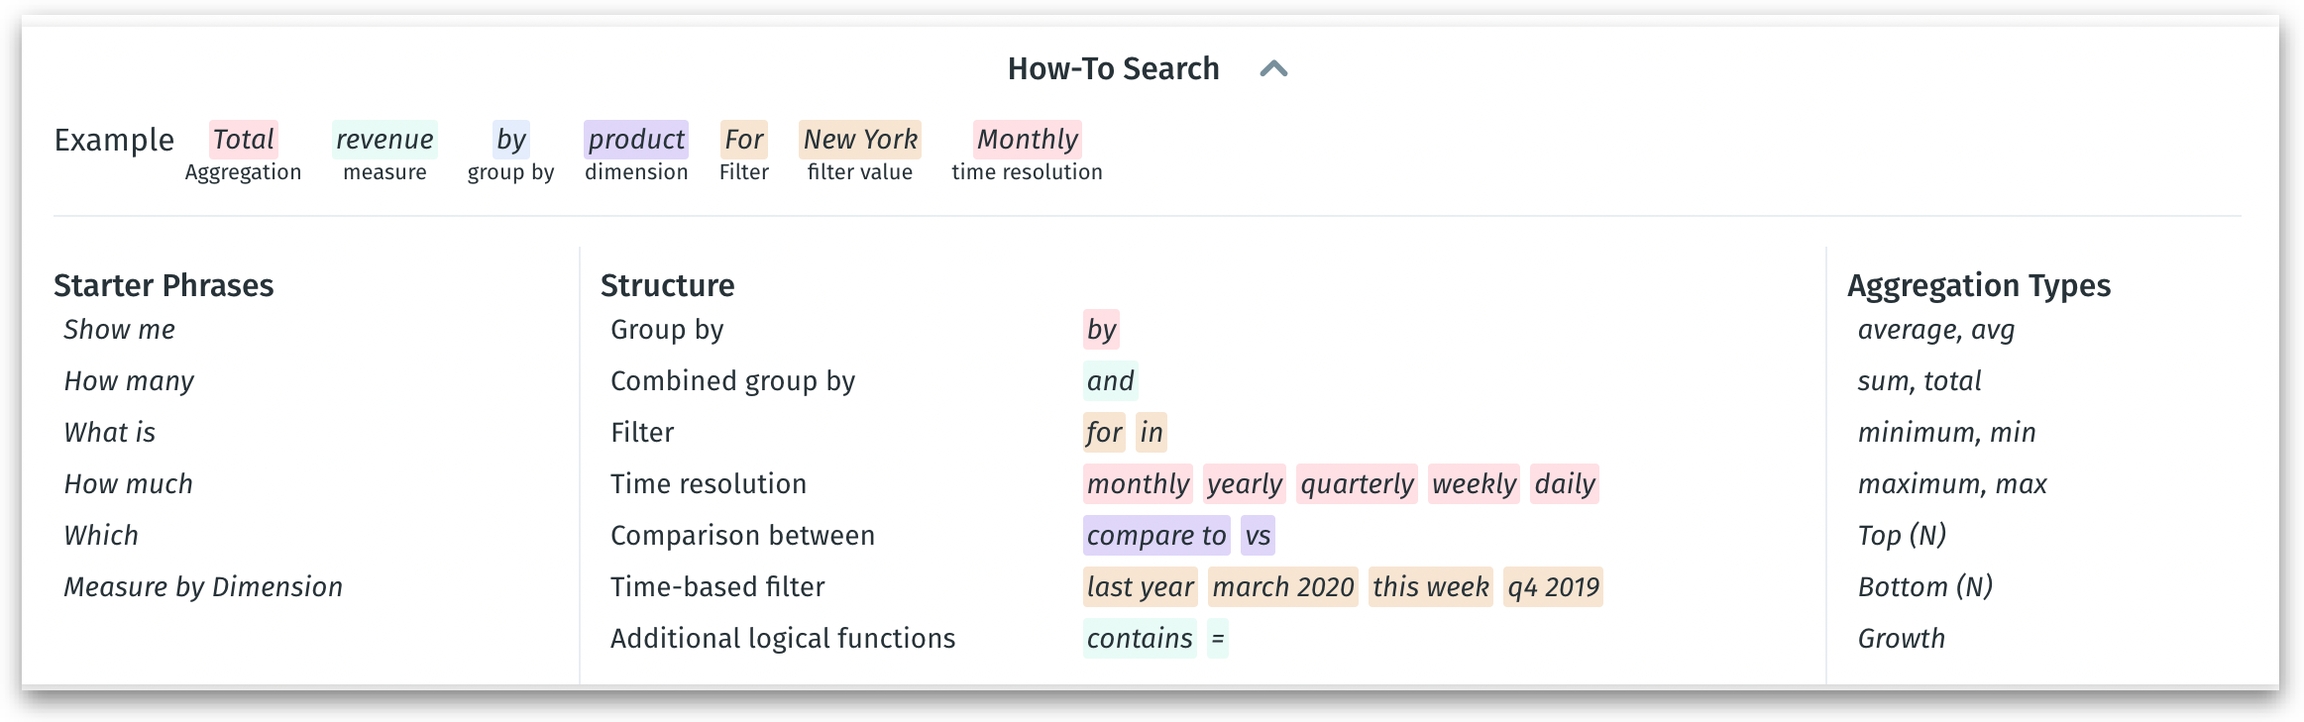Pick the 'How many' starter phrase
2304x722 pixels.
[129, 381]
